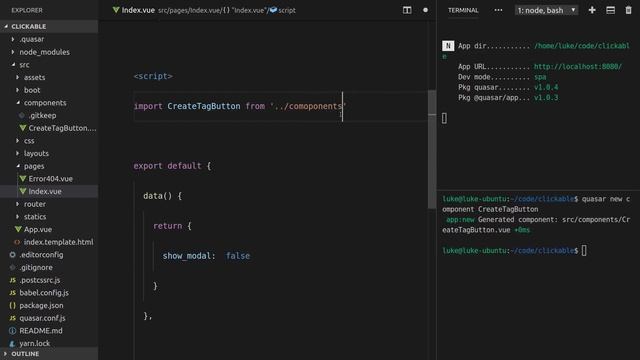Click HTML icon beside index.template.html
This screenshot has height=360, width=640.
click(17, 242)
